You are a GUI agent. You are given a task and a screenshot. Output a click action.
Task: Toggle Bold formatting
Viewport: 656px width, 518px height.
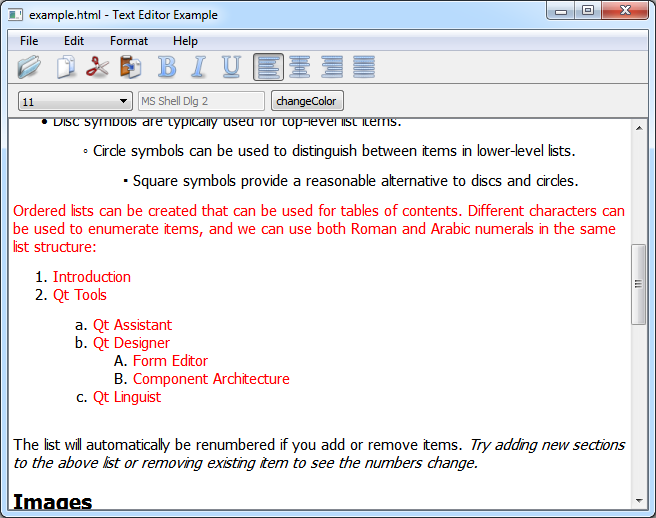point(167,67)
